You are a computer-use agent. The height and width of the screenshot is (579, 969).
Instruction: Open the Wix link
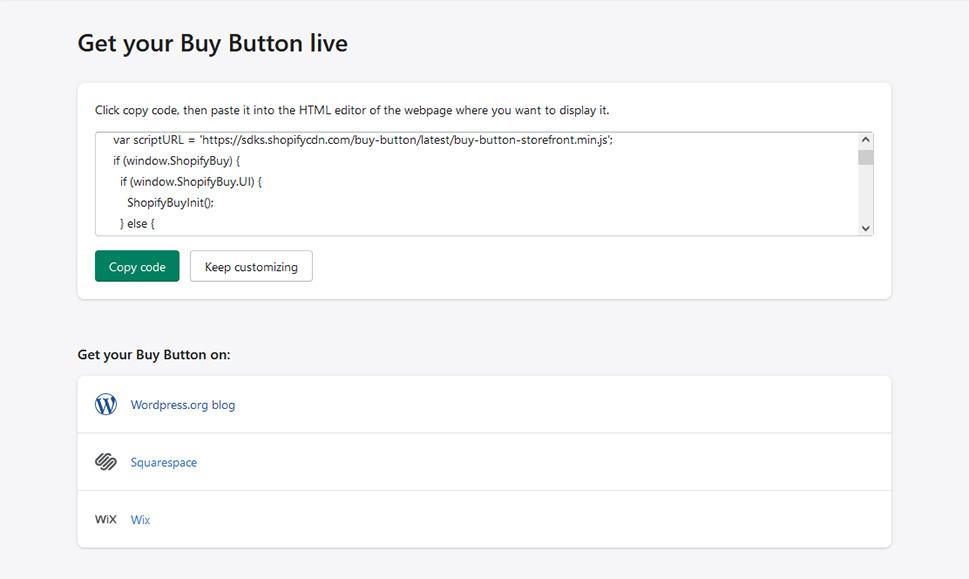coord(140,520)
